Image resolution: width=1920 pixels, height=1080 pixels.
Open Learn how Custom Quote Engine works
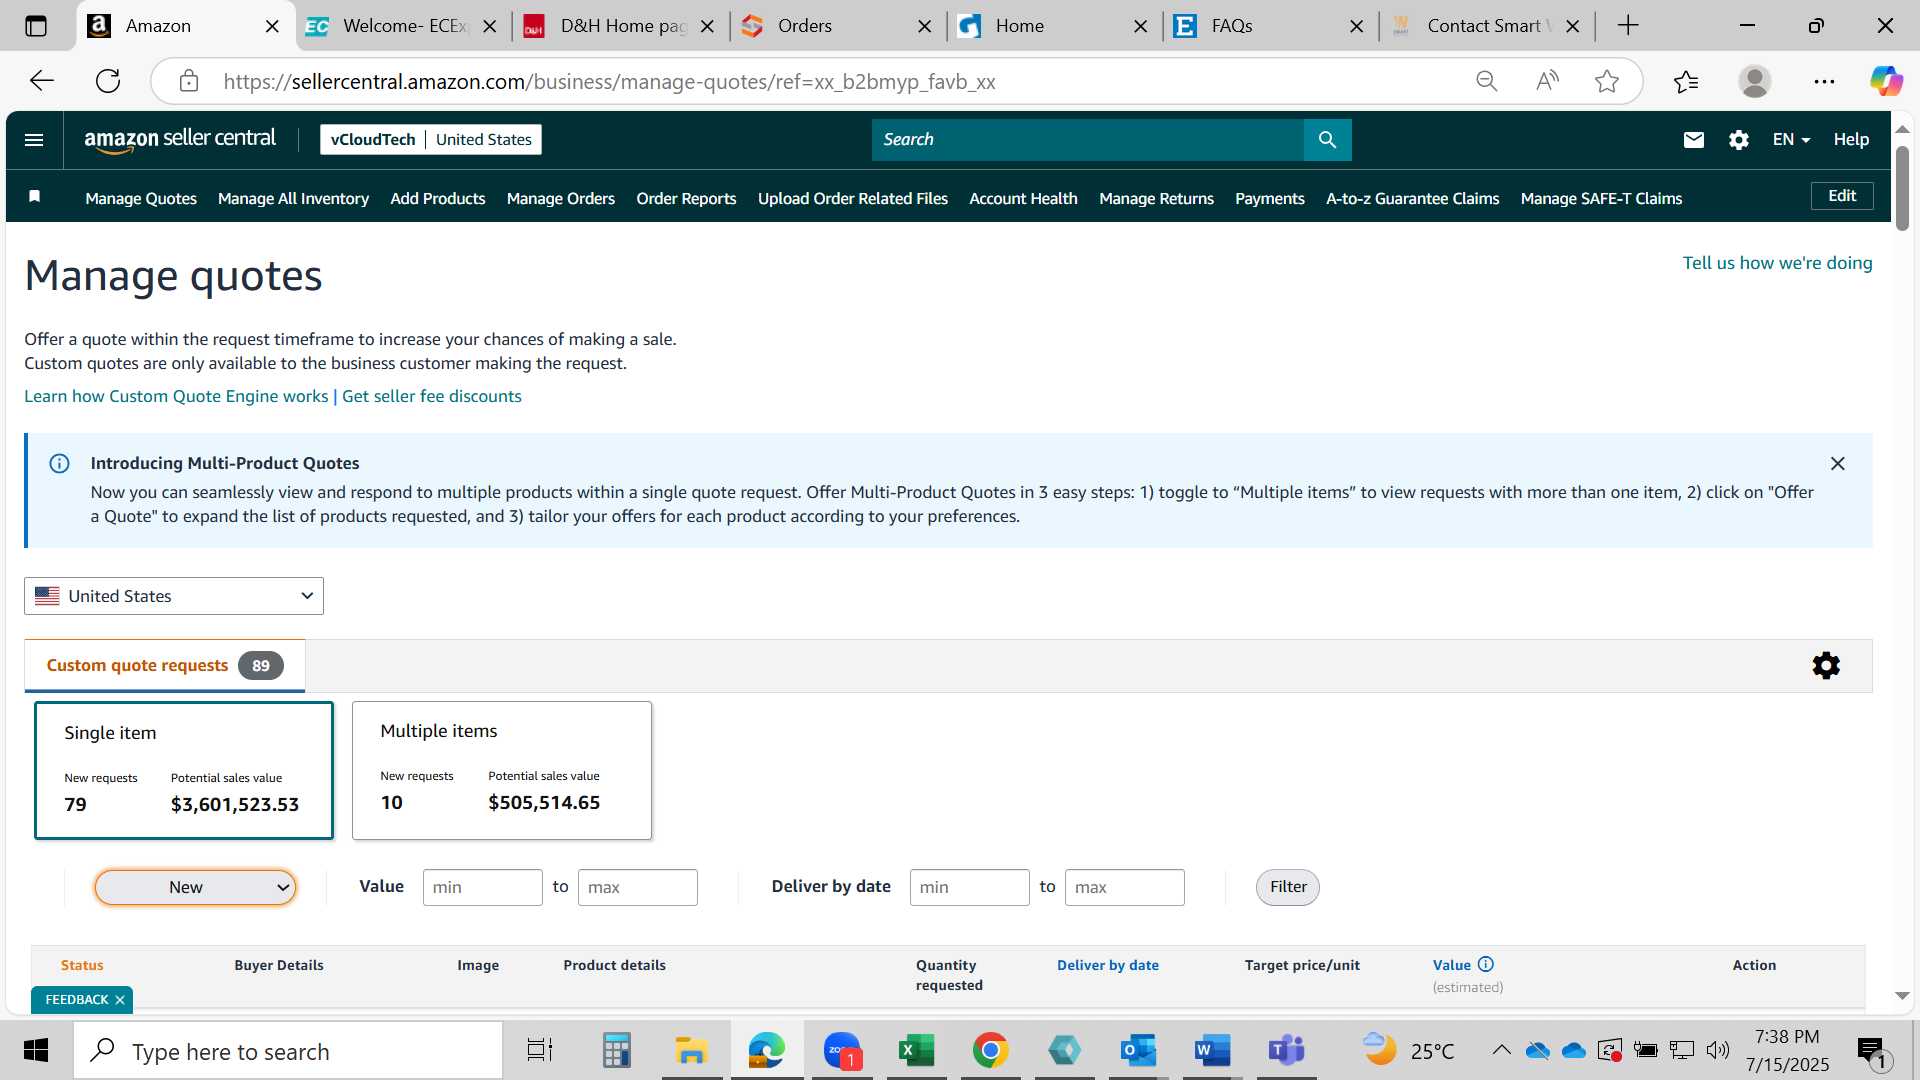pos(176,396)
